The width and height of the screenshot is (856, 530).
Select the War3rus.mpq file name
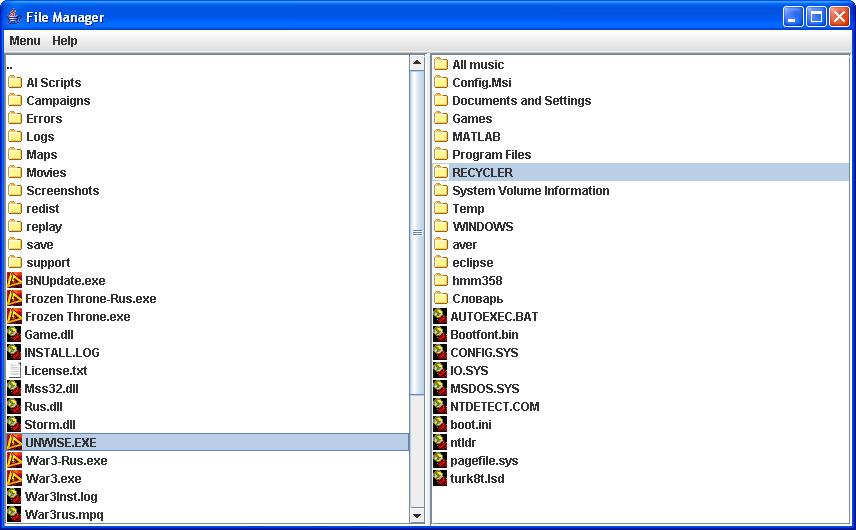[64, 515]
